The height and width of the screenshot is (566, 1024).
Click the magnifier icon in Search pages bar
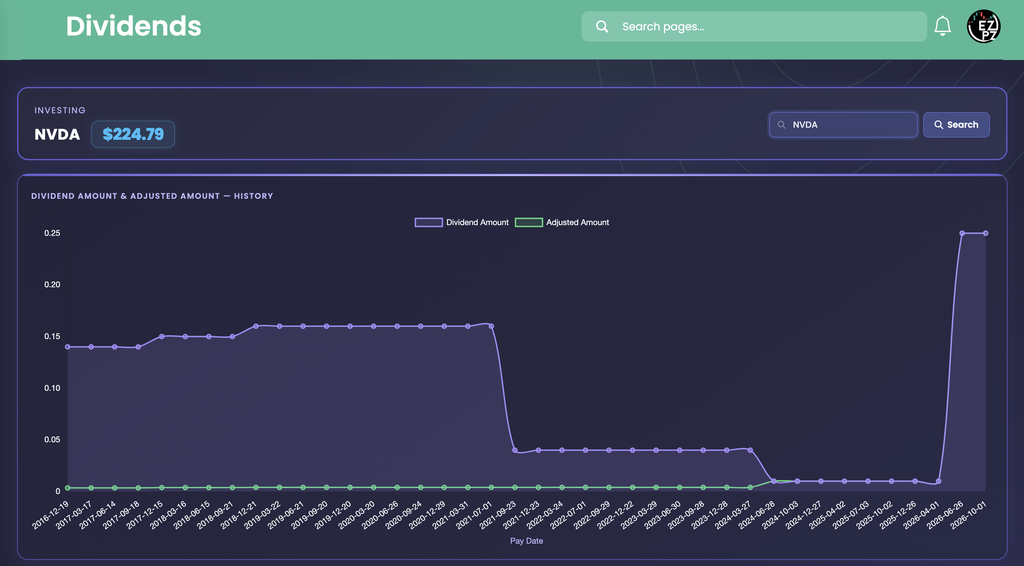pyautogui.click(x=602, y=26)
